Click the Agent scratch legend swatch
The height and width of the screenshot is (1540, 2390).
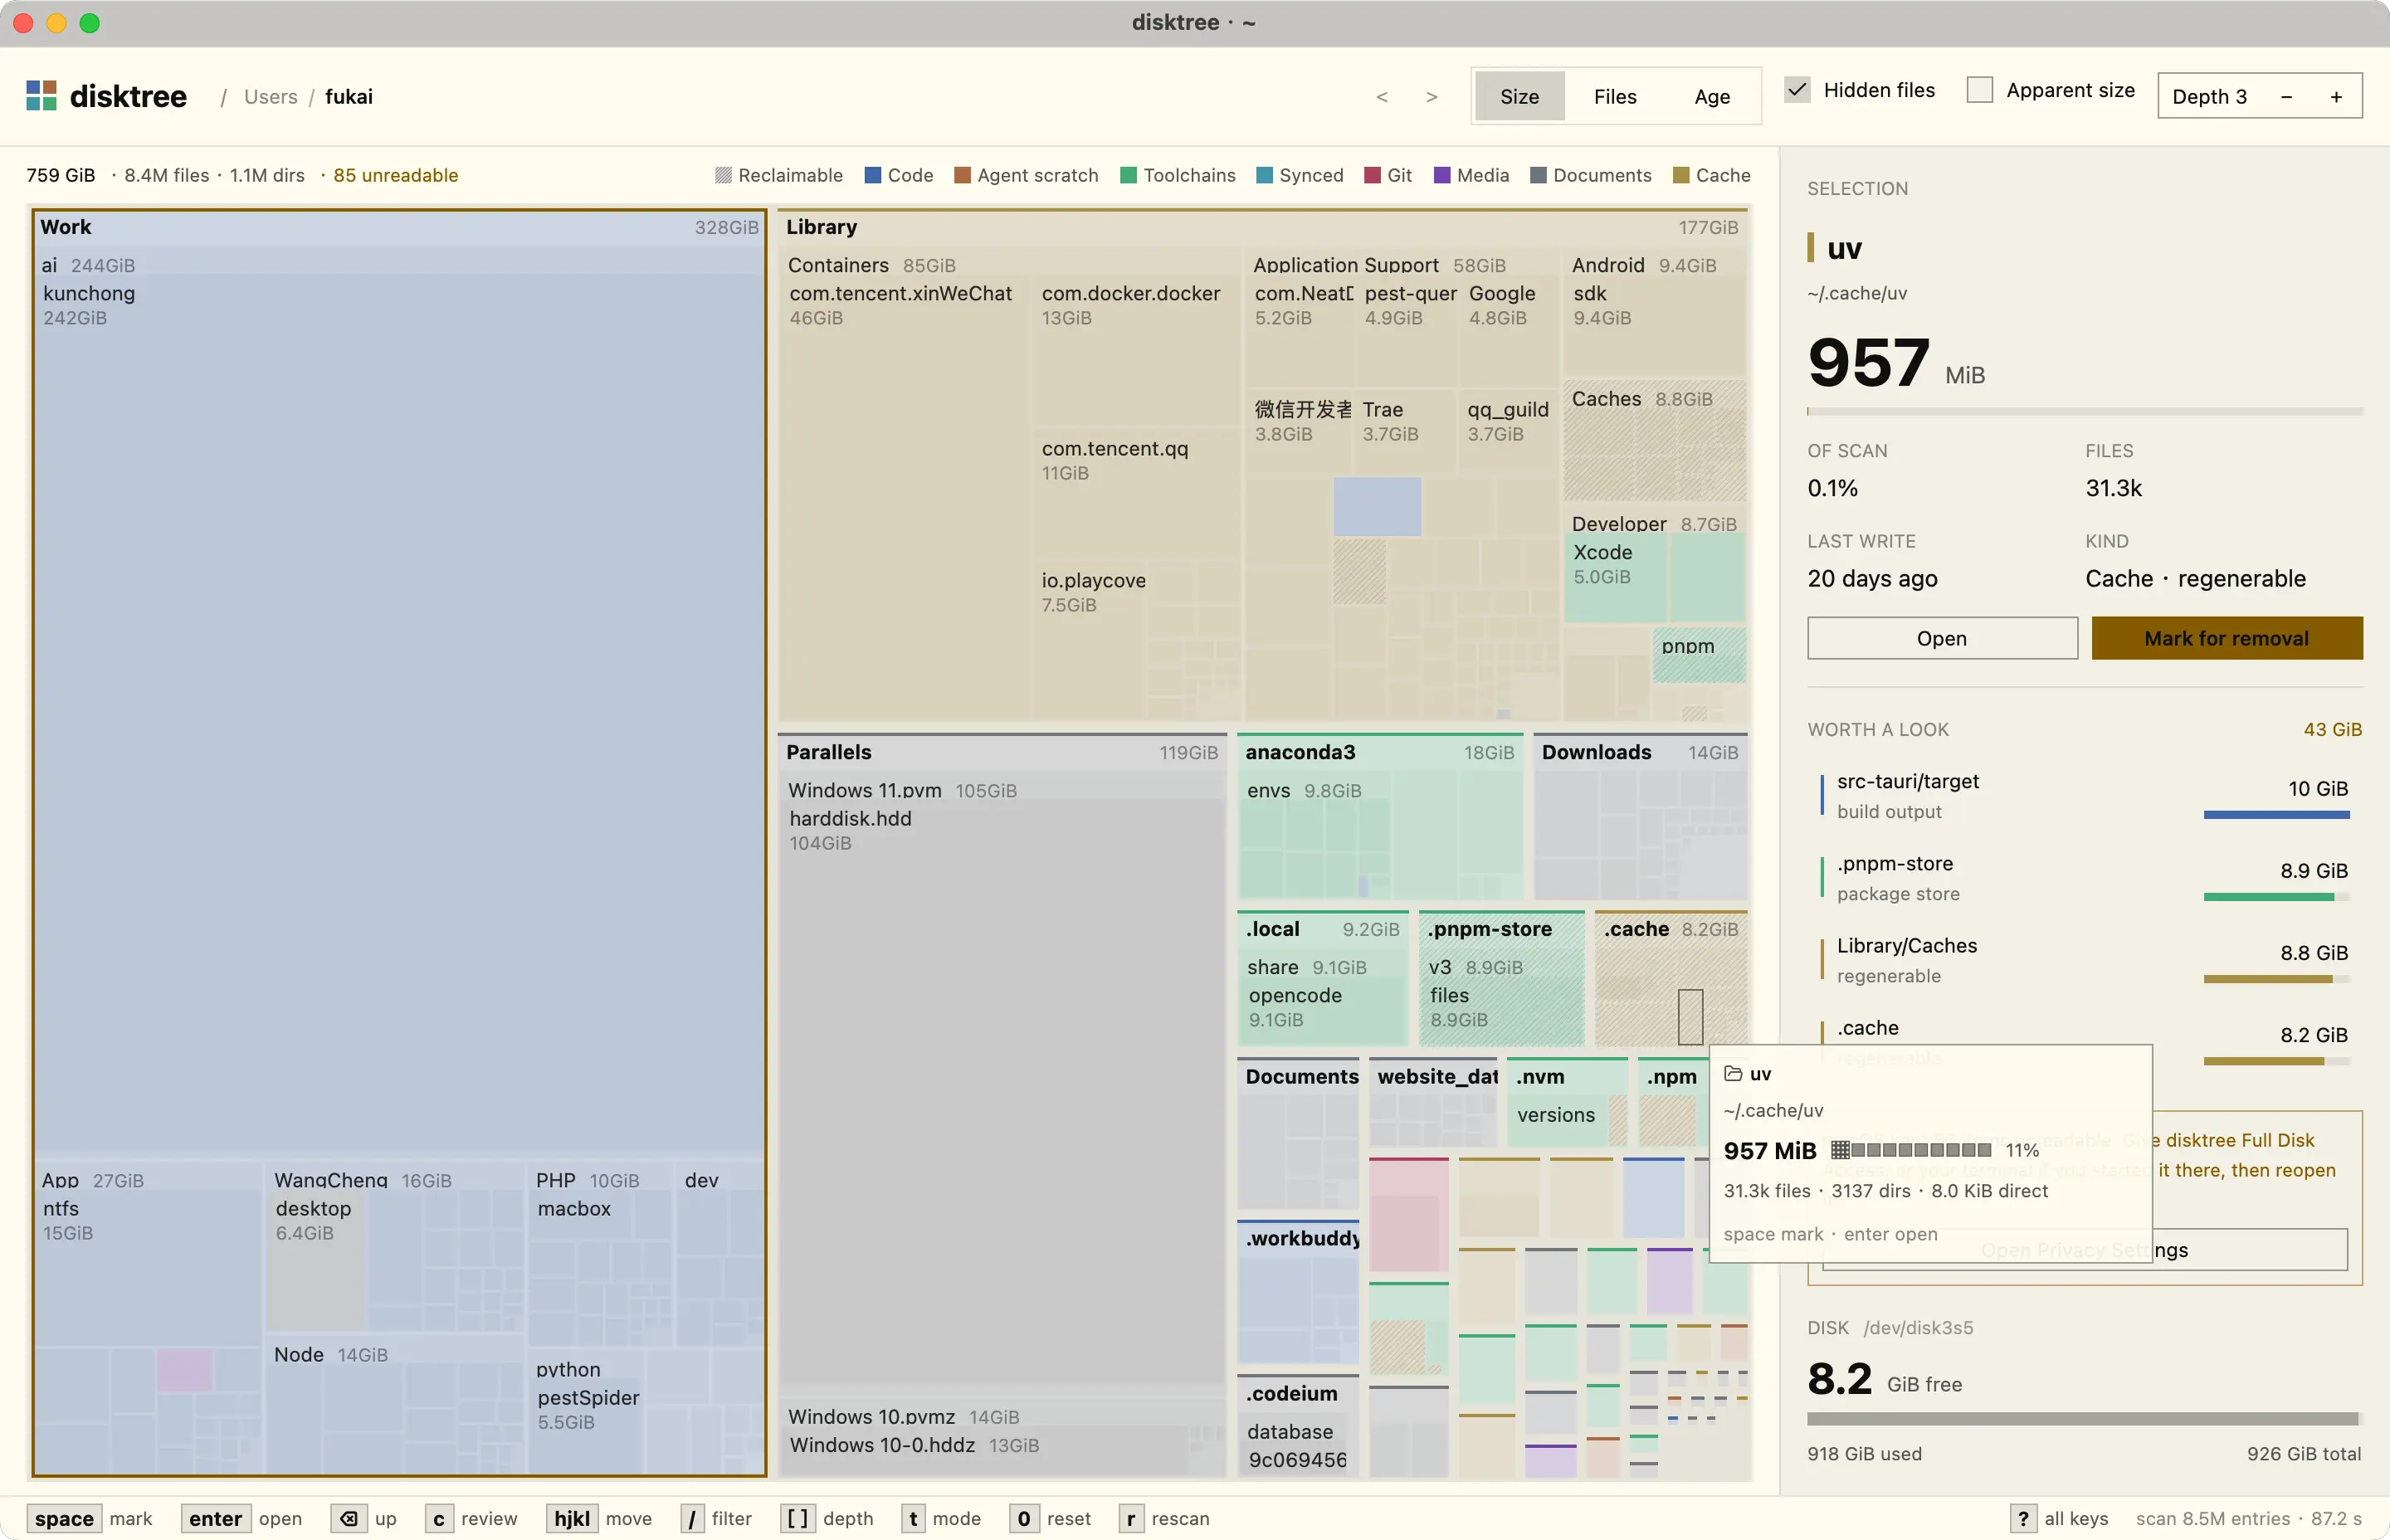pos(962,176)
